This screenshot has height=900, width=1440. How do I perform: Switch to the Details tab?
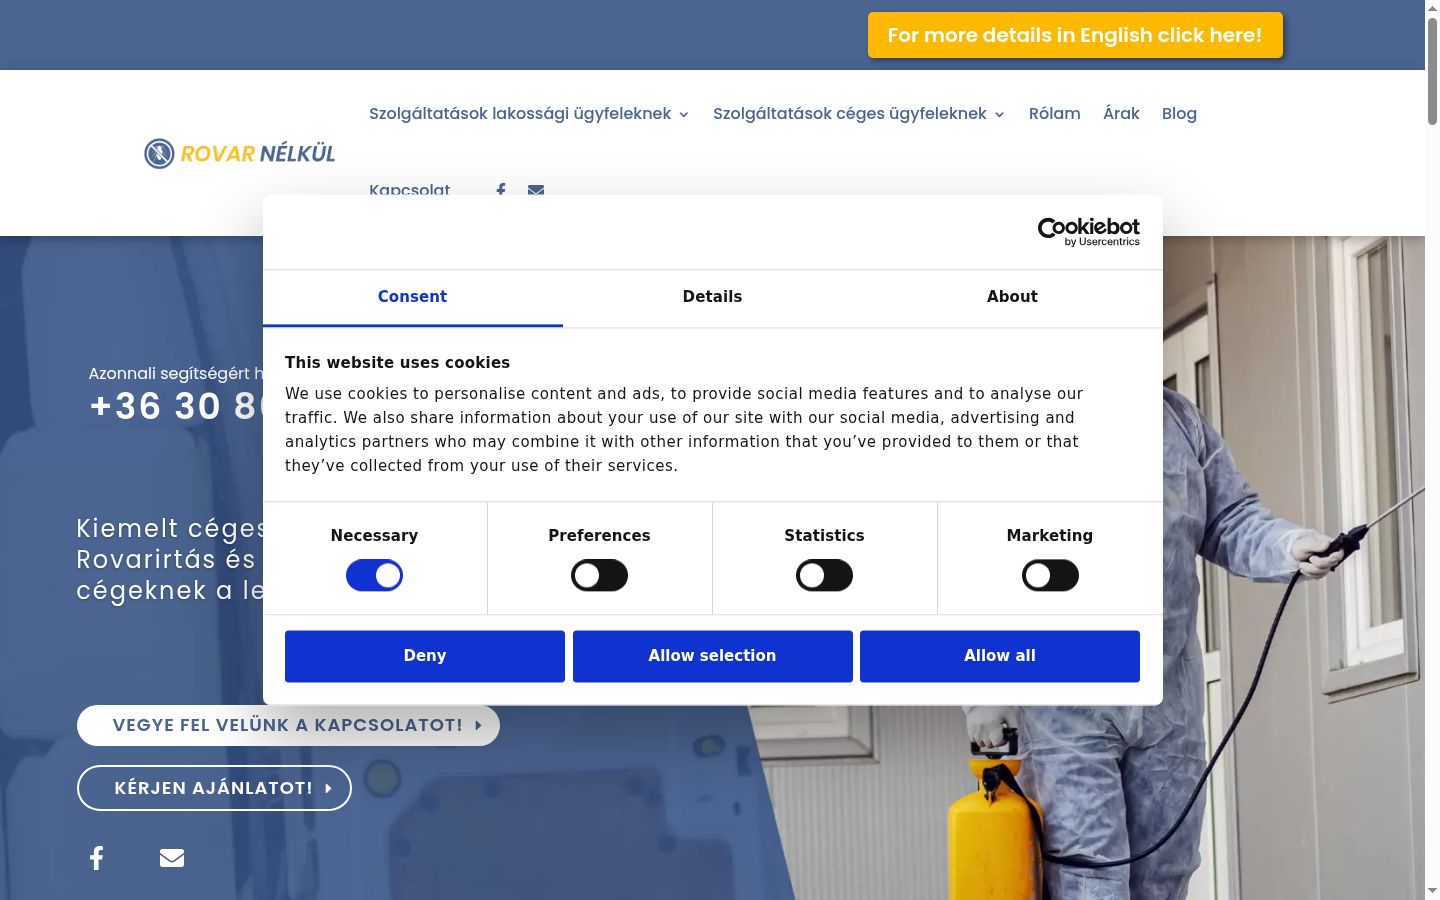(712, 297)
